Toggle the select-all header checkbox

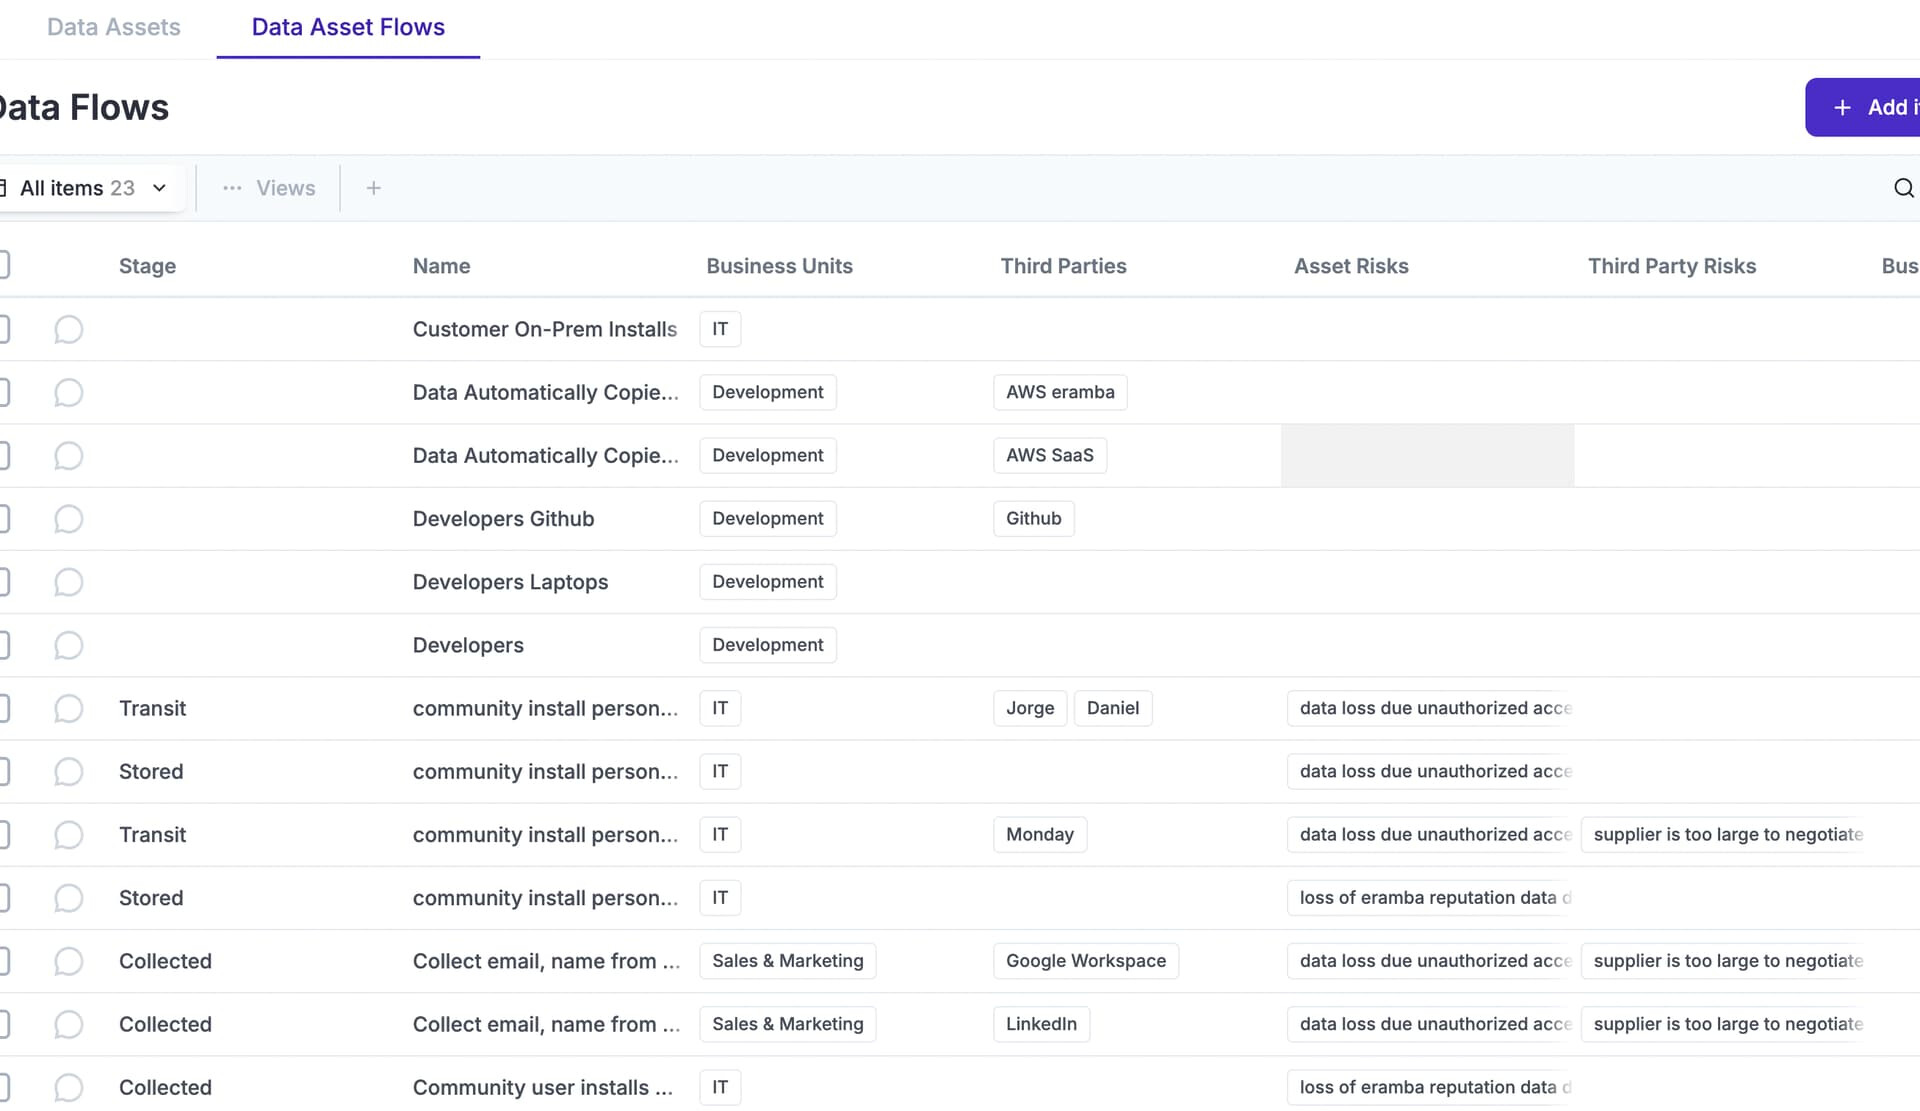tap(3, 265)
